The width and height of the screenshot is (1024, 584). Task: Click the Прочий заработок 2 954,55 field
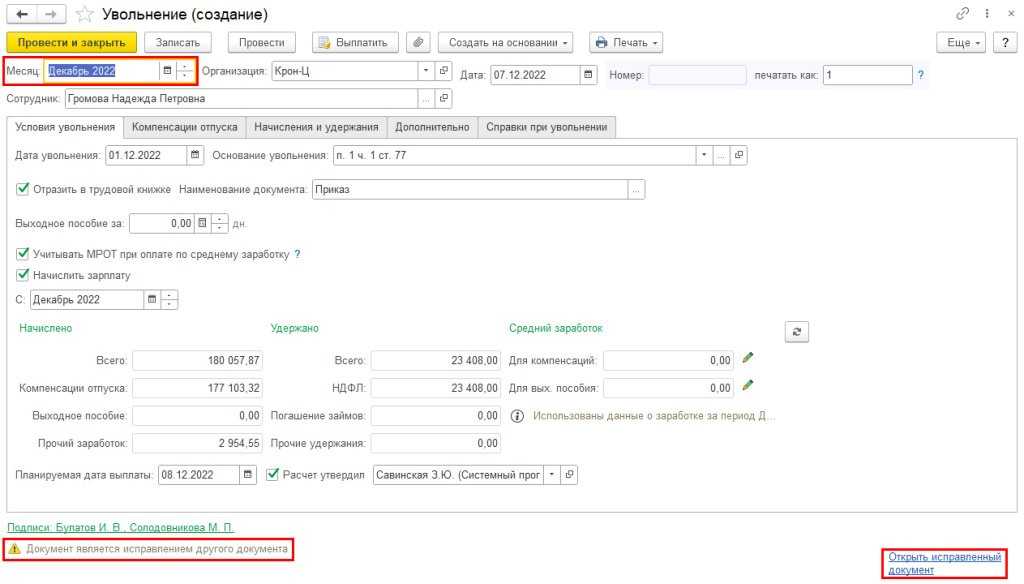pos(197,443)
